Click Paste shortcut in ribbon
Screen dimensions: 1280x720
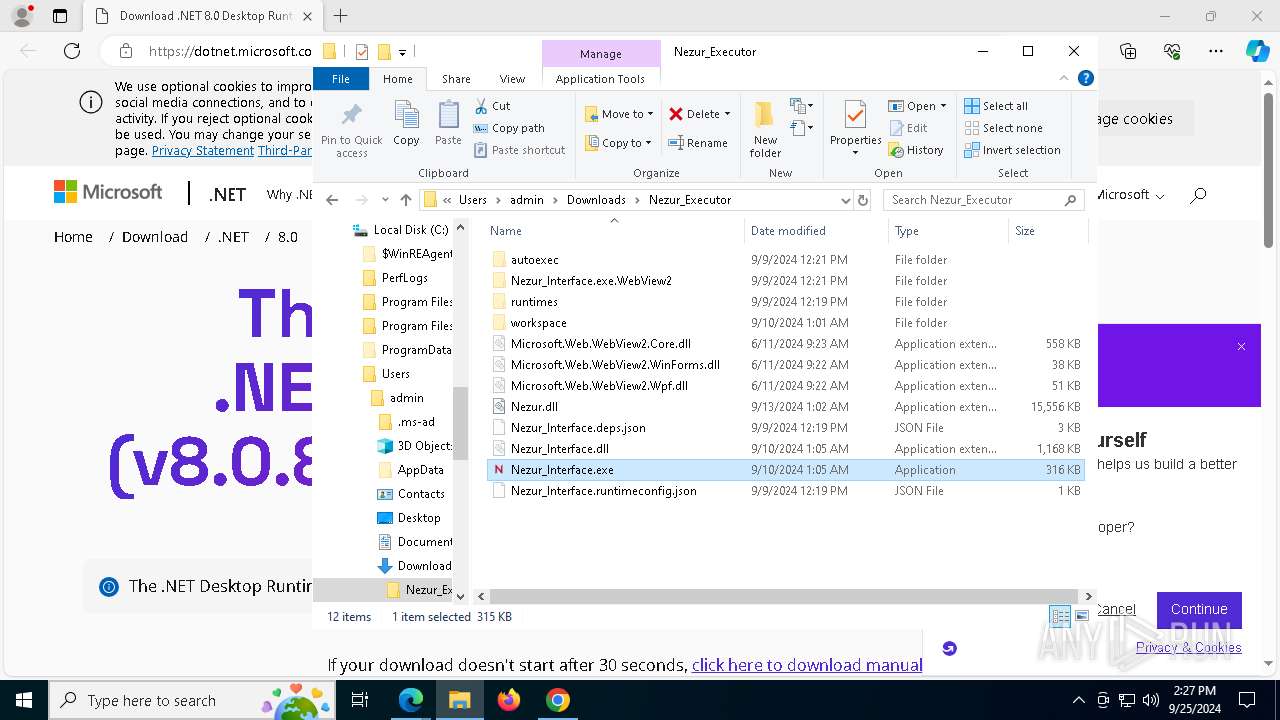tap(519, 150)
